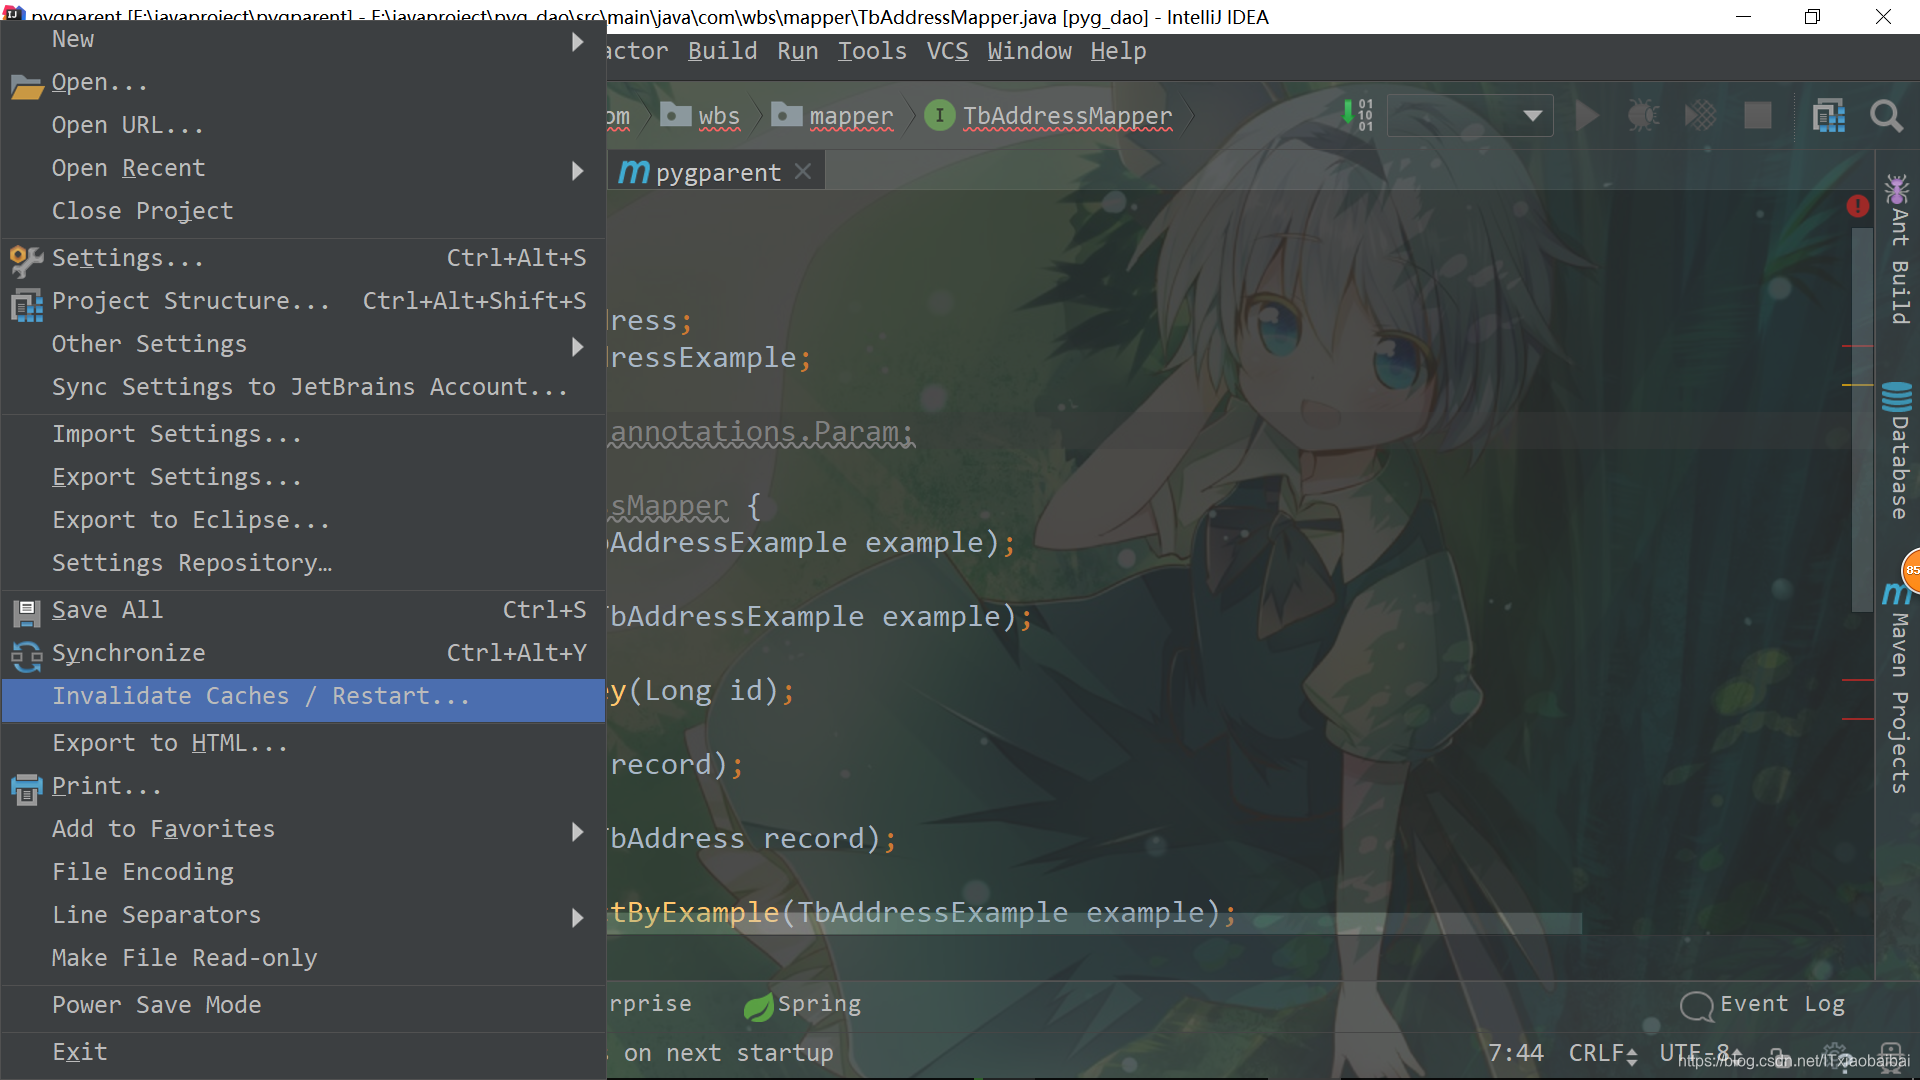1920x1080 pixels.
Task: Open Settings... from File menu
Action: tap(303, 258)
